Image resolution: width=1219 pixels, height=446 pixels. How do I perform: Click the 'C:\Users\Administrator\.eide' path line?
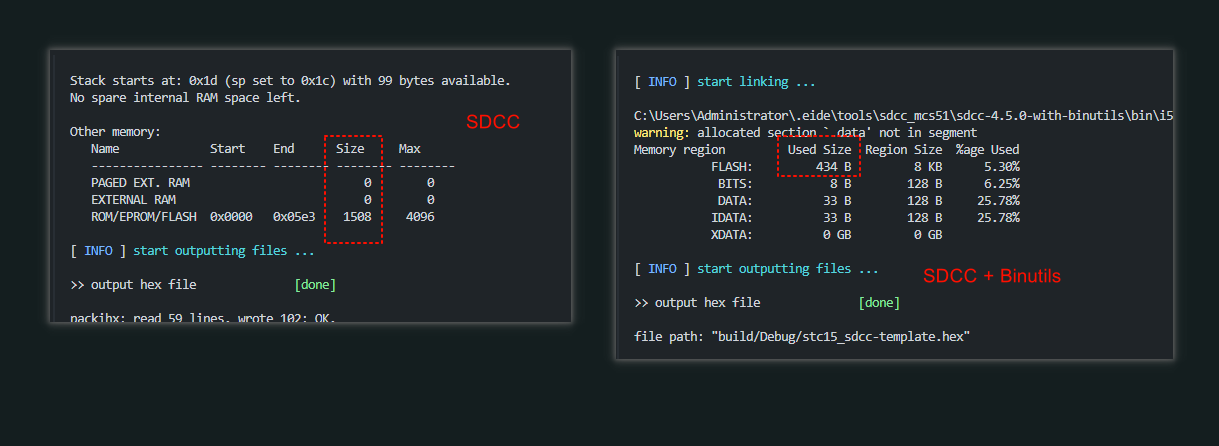pyautogui.click(x=903, y=116)
